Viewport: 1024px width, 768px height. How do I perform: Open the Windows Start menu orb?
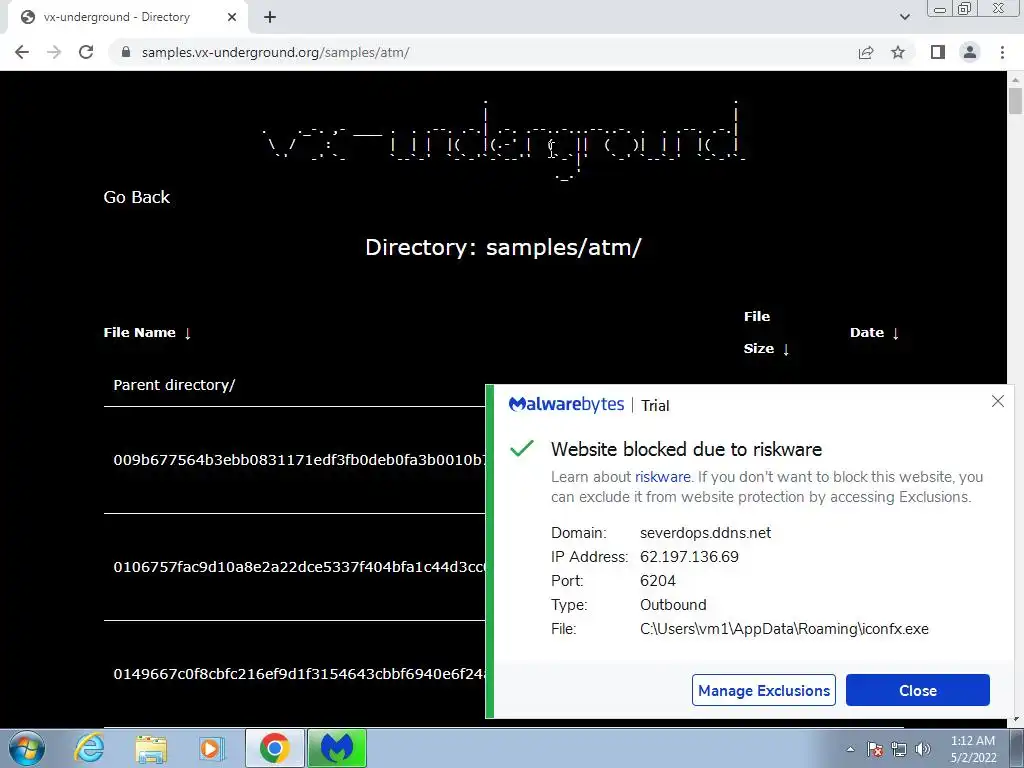click(27, 748)
